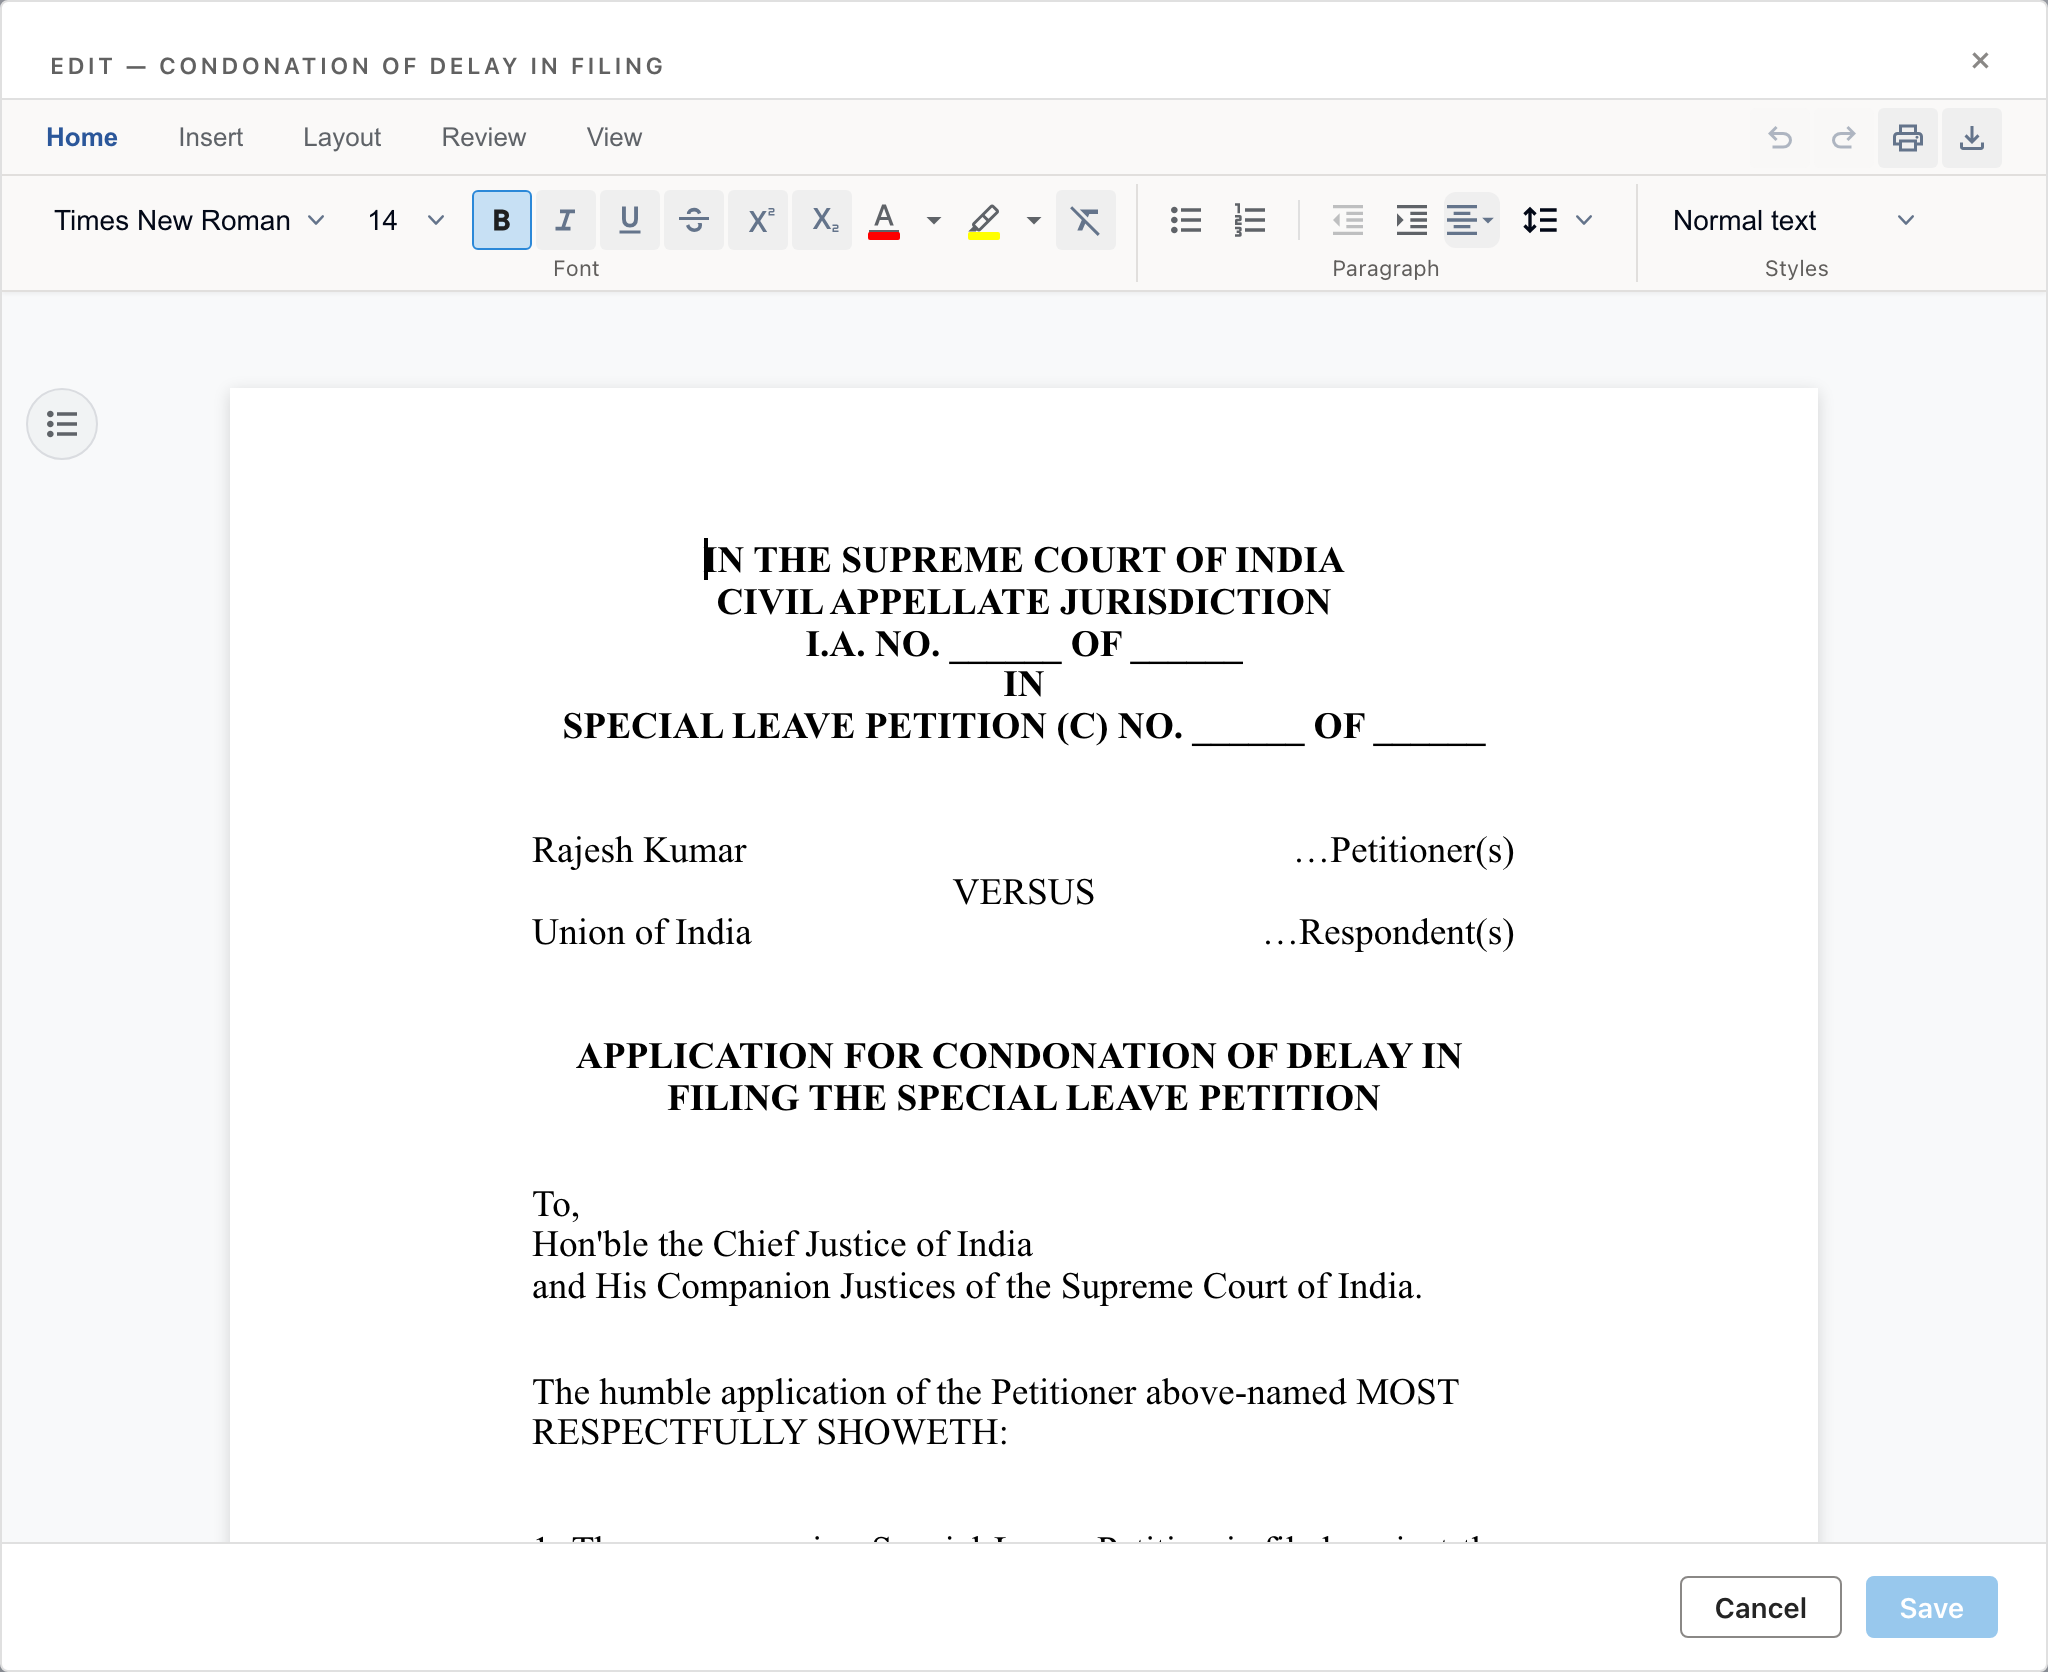2048x1672 pixels.
Task: Toggle underline formatting
Action: [x=629, y=220]
